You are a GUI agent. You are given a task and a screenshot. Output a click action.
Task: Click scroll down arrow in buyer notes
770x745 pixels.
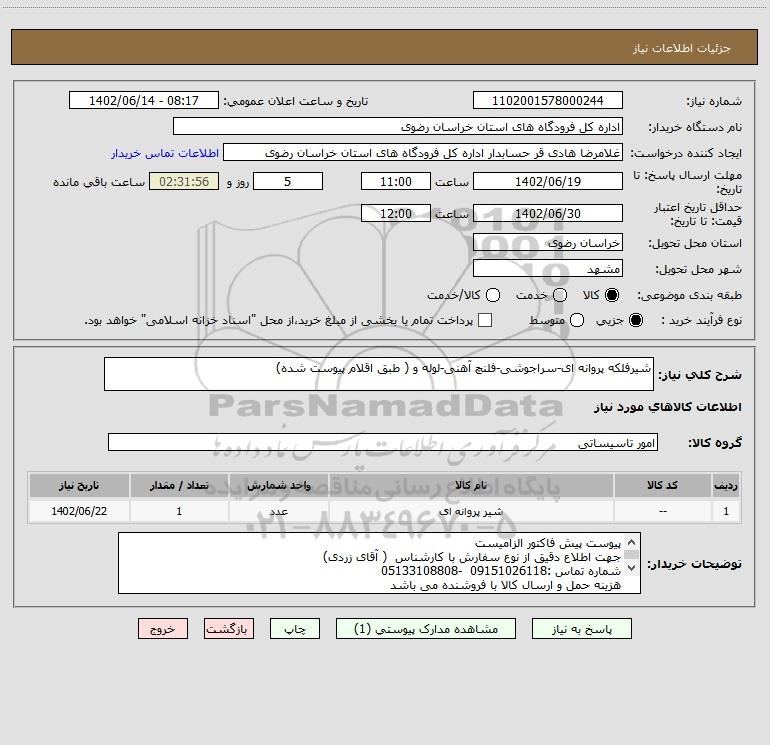[x=632, y=568]
